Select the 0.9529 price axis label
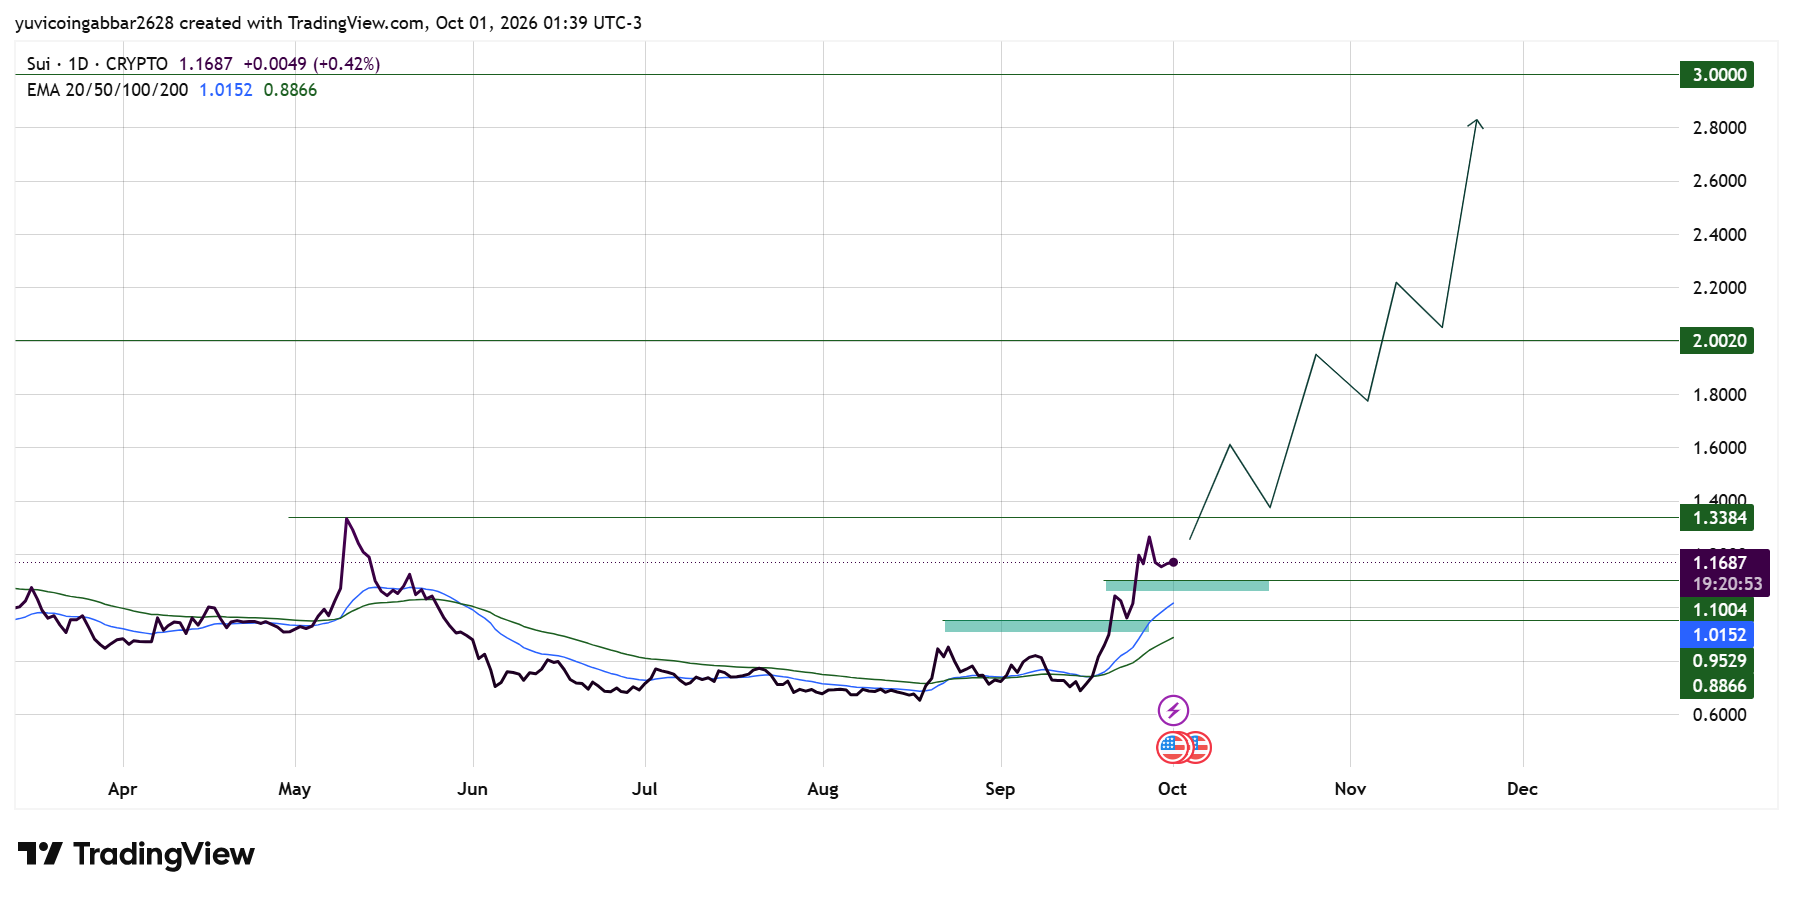The width and height of the screenshot is (1793, 899). (x=1719, y=661)
